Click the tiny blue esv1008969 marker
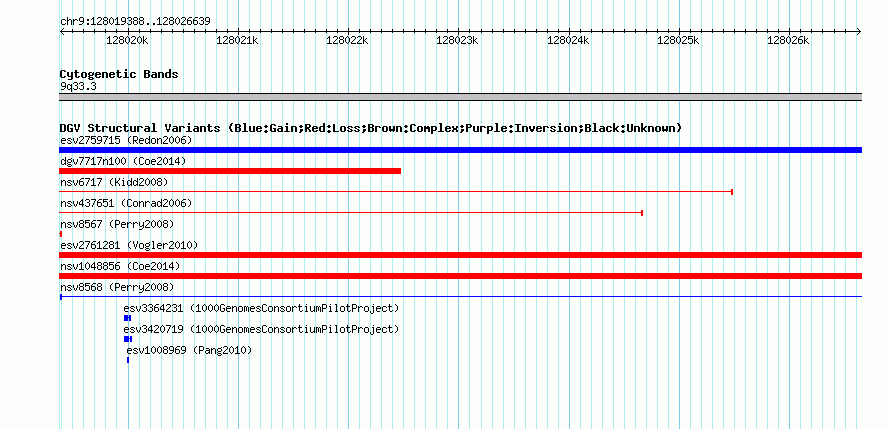Viewport: 890px width, 429px height. (128, 360)
